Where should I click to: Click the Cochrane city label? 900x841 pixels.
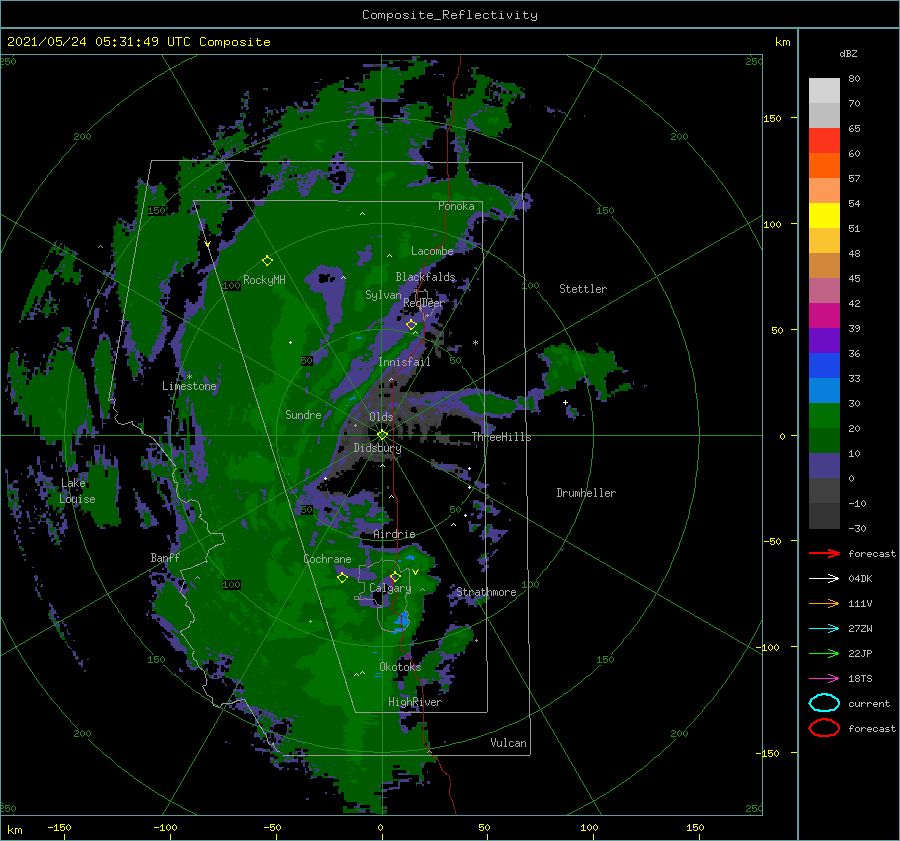[327, 559]
